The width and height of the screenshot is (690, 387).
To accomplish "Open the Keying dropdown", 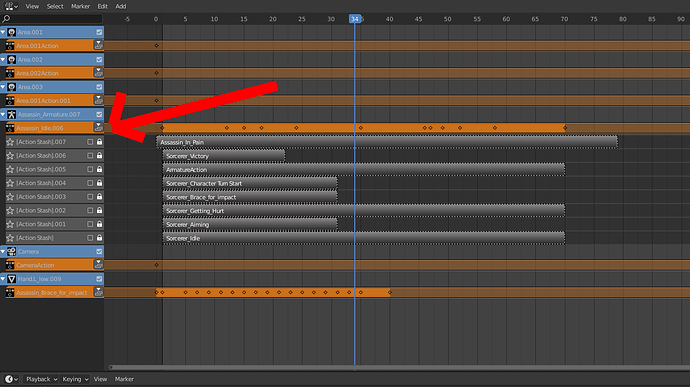I will pos(75,379).
